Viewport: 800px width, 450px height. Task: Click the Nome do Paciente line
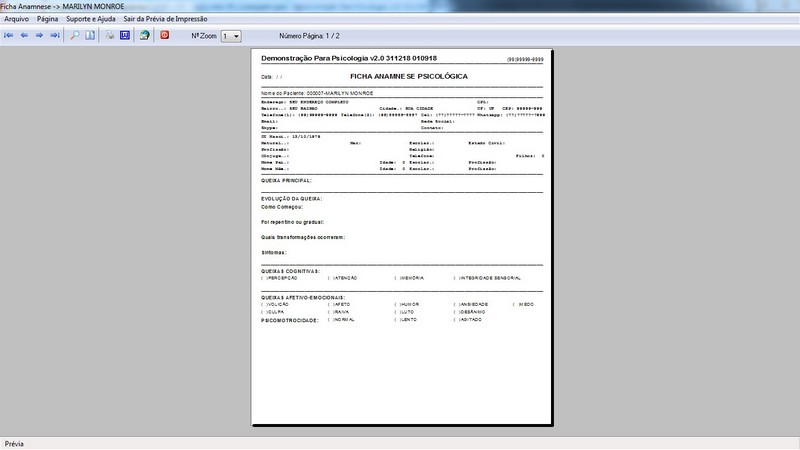317,93
